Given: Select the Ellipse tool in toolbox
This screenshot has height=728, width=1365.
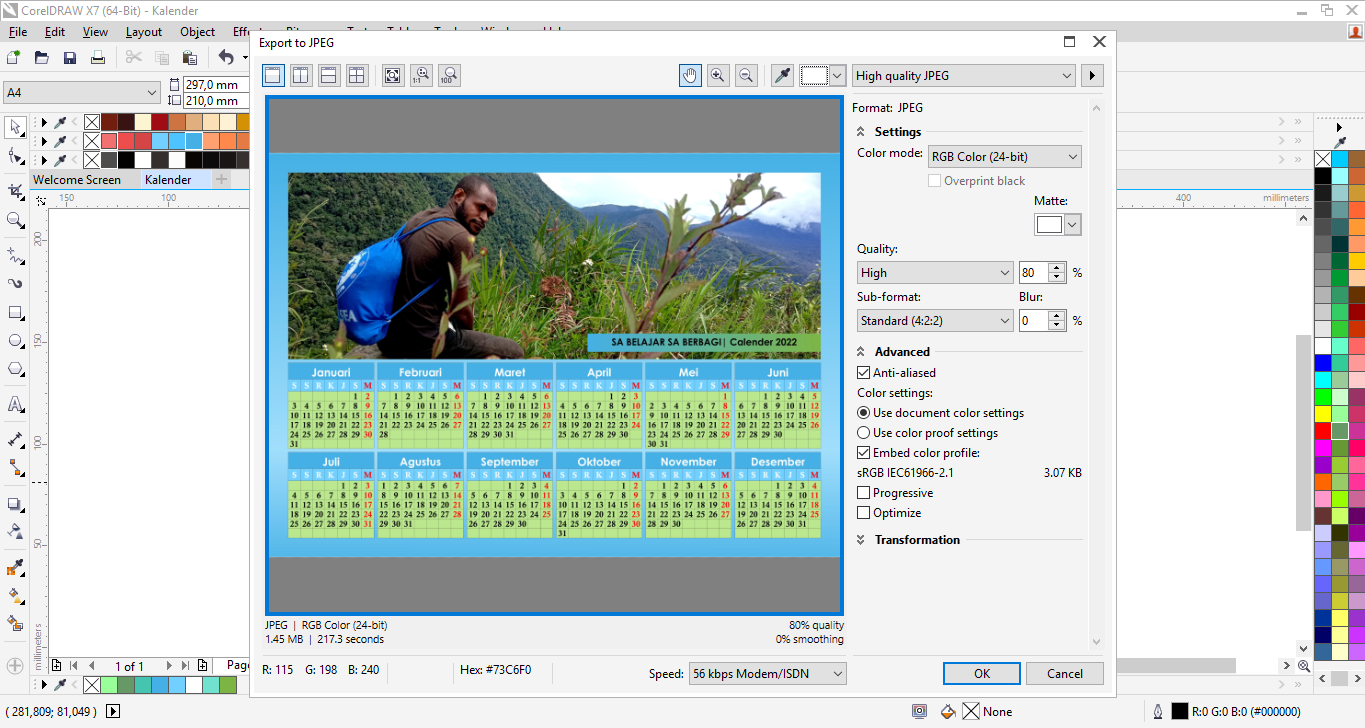Looking at the screenshot, I should click(15, 341).
